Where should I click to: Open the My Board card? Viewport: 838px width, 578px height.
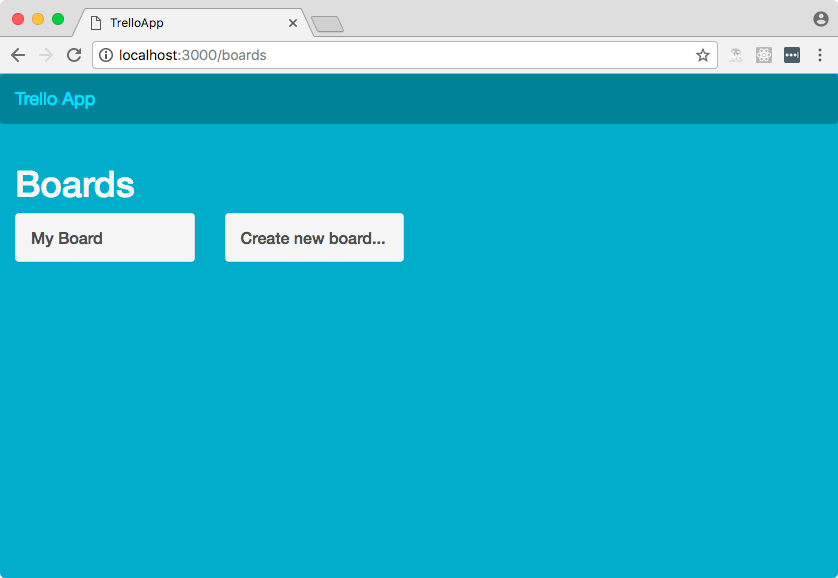click(105, 238)
